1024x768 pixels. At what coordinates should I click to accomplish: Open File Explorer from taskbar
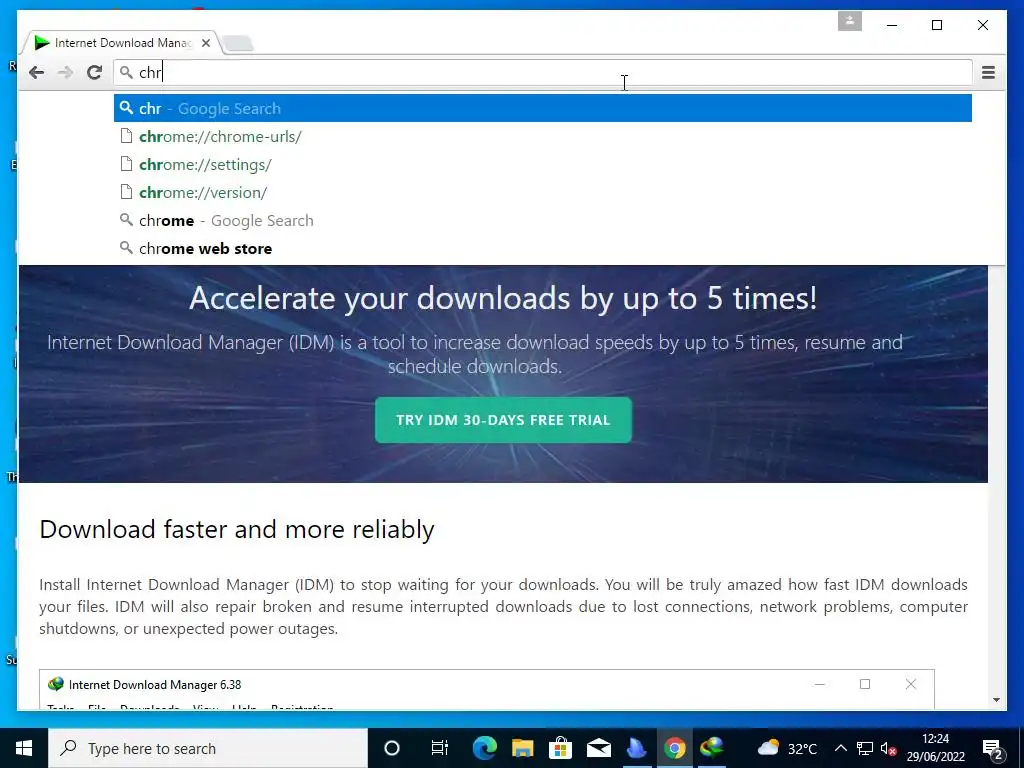point(522,748)
